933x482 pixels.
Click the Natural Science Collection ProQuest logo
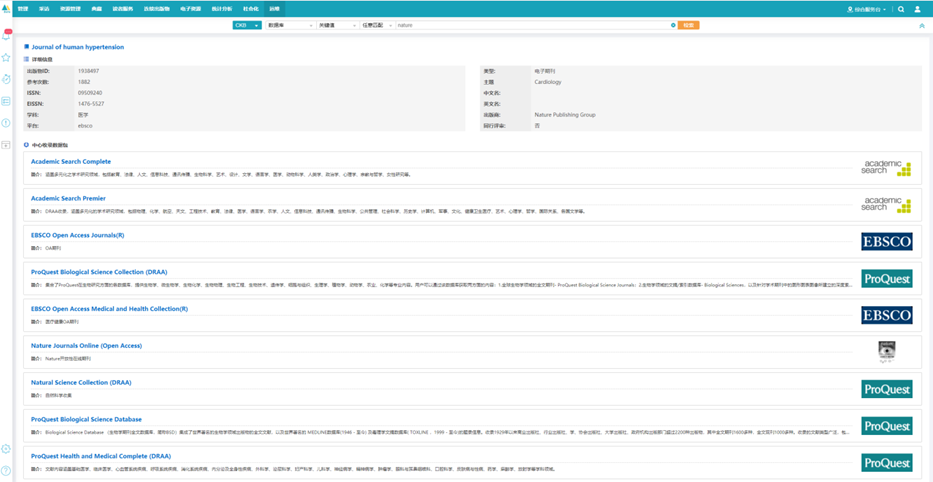(x=887, y=389)
